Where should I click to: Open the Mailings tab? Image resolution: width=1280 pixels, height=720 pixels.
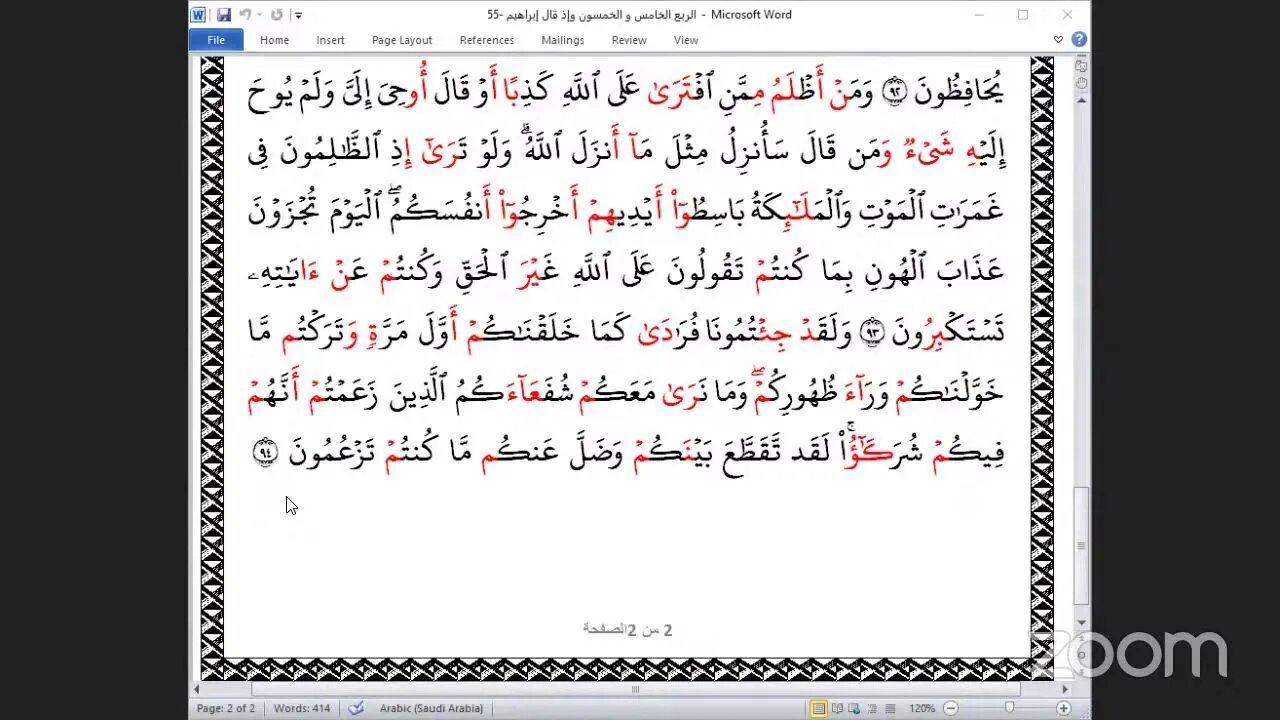tap(563, 40)
